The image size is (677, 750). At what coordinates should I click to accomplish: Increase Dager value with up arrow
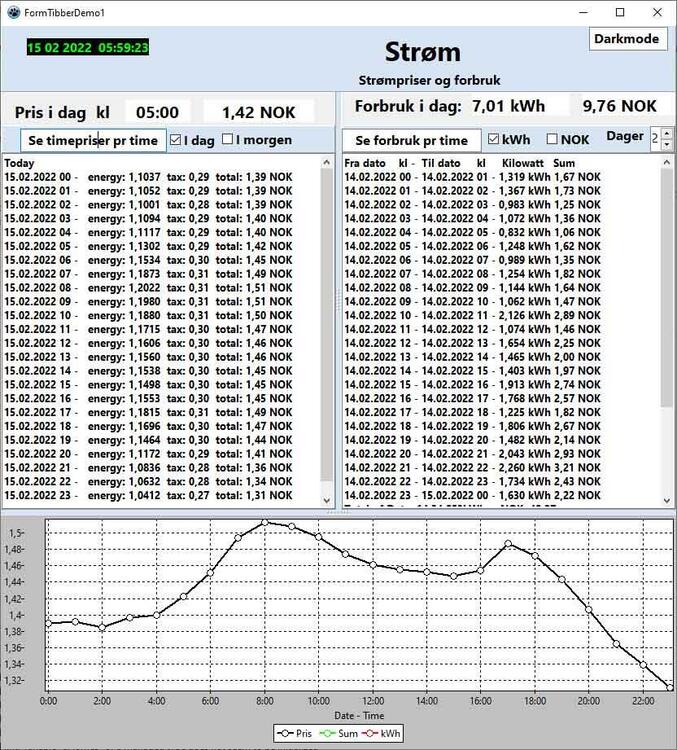[666, 133]
